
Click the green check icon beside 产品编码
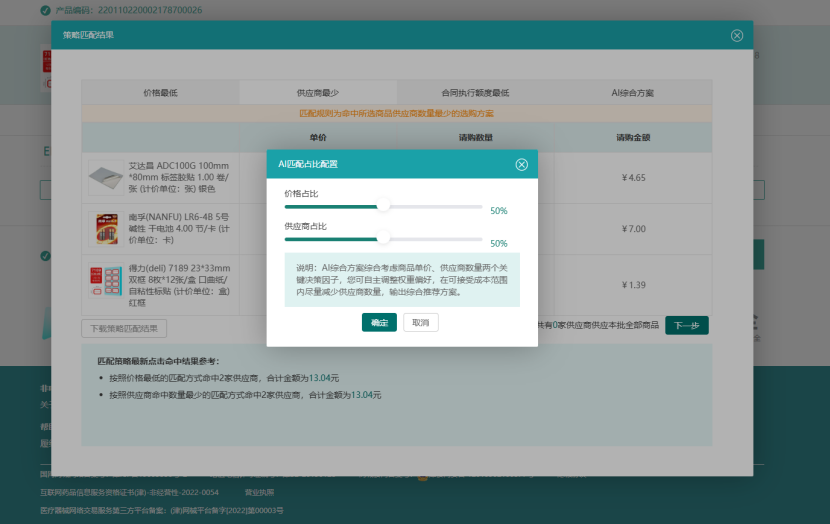(x=45, y=10)
